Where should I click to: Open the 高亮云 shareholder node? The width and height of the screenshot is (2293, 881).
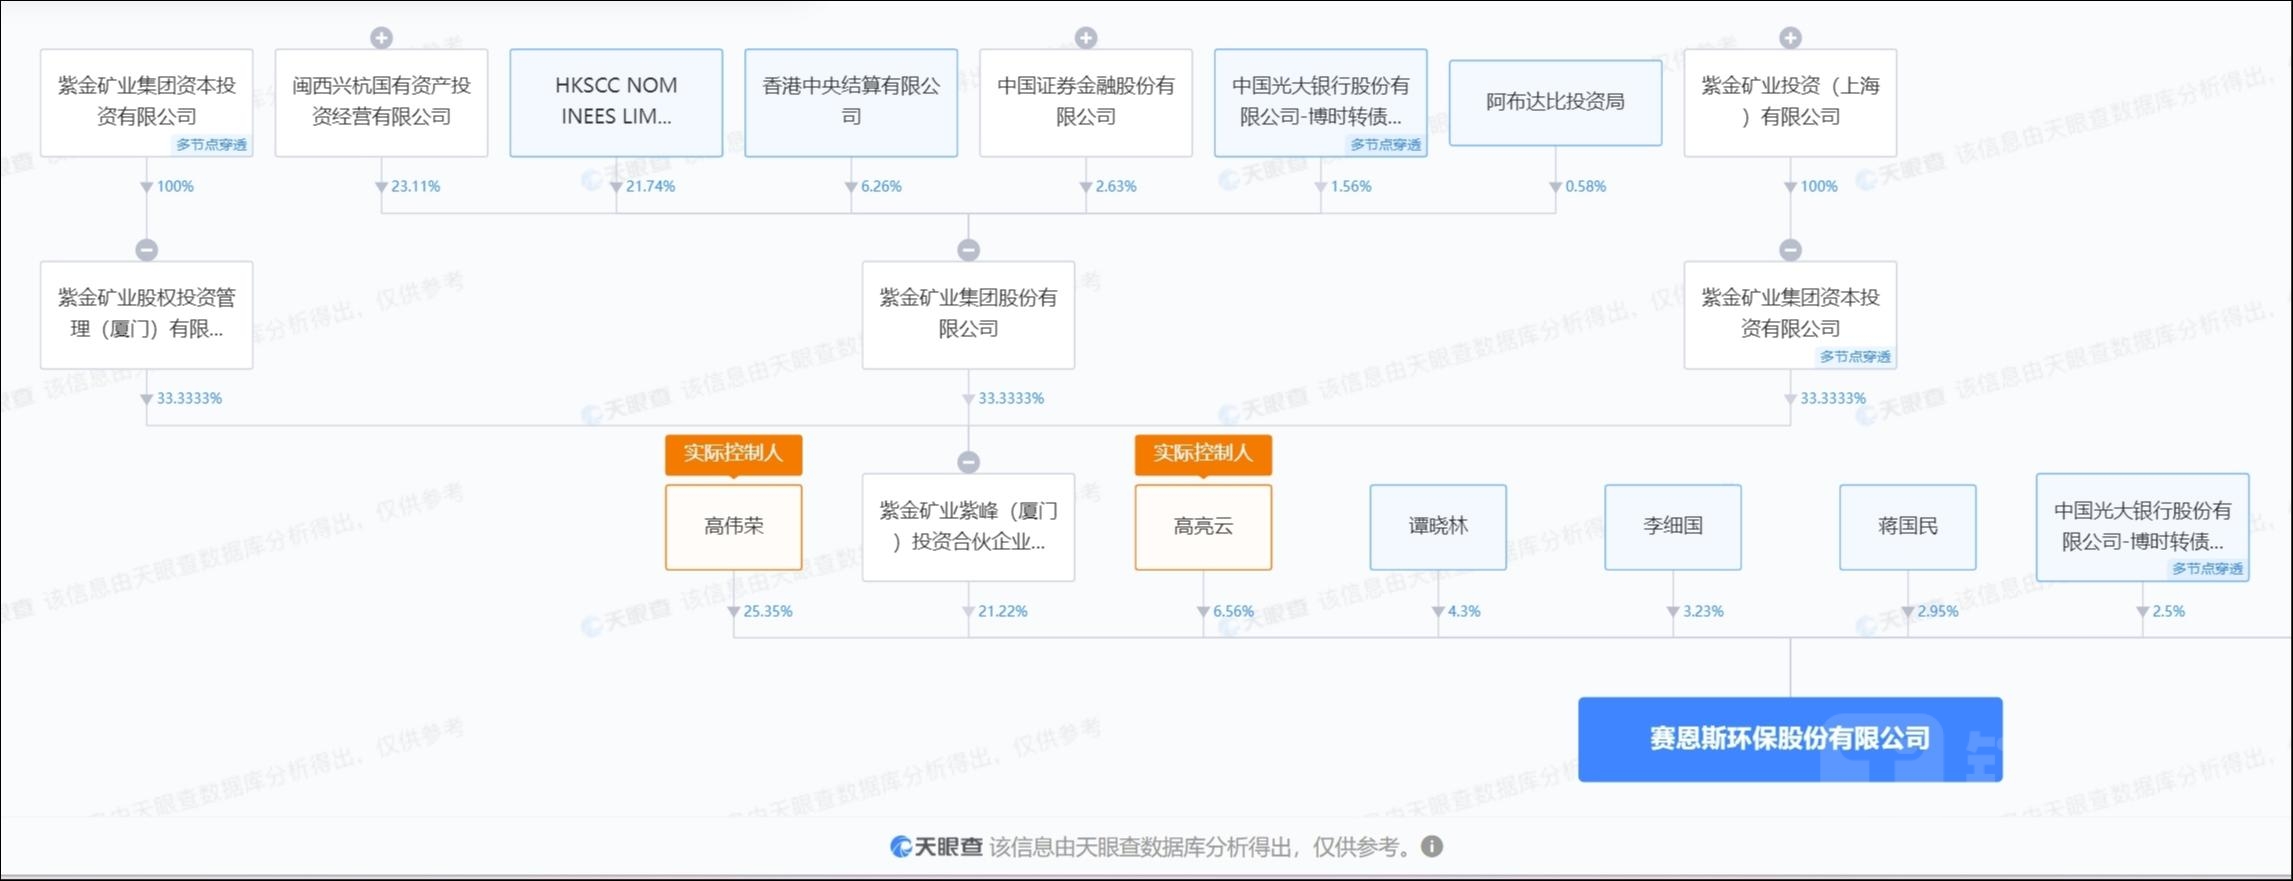[1203, 527]
